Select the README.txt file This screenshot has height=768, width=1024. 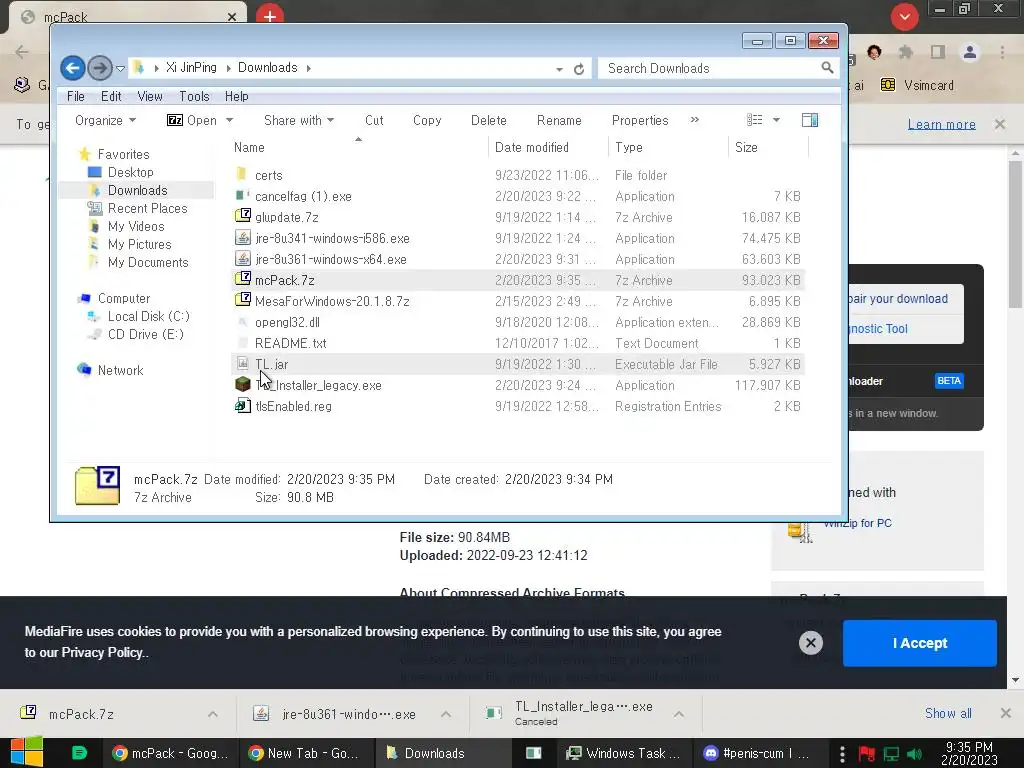pyautogui.click(x=291, y=343)
